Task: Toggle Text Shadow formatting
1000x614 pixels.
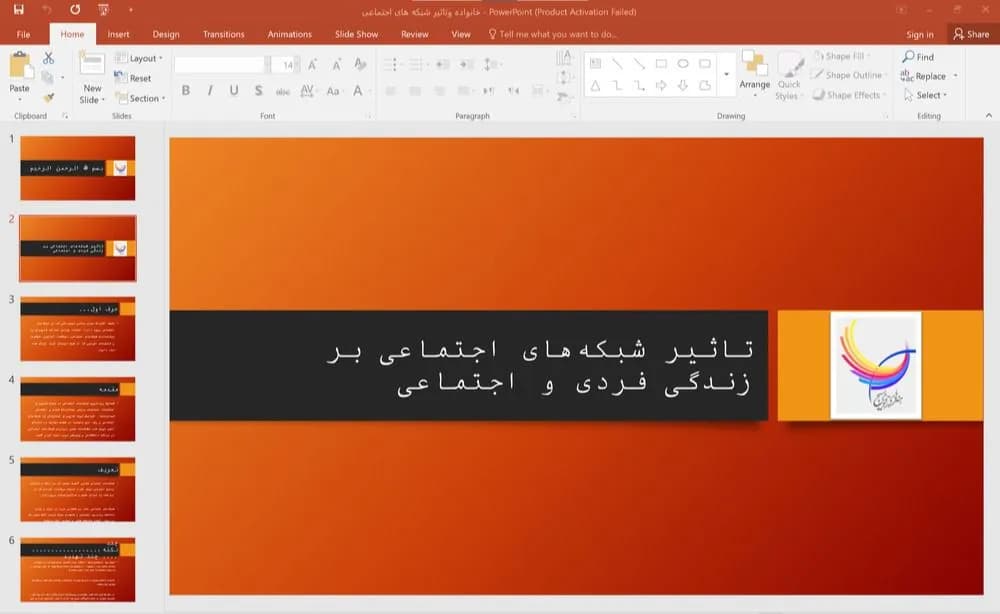Action: coord(258,91)
